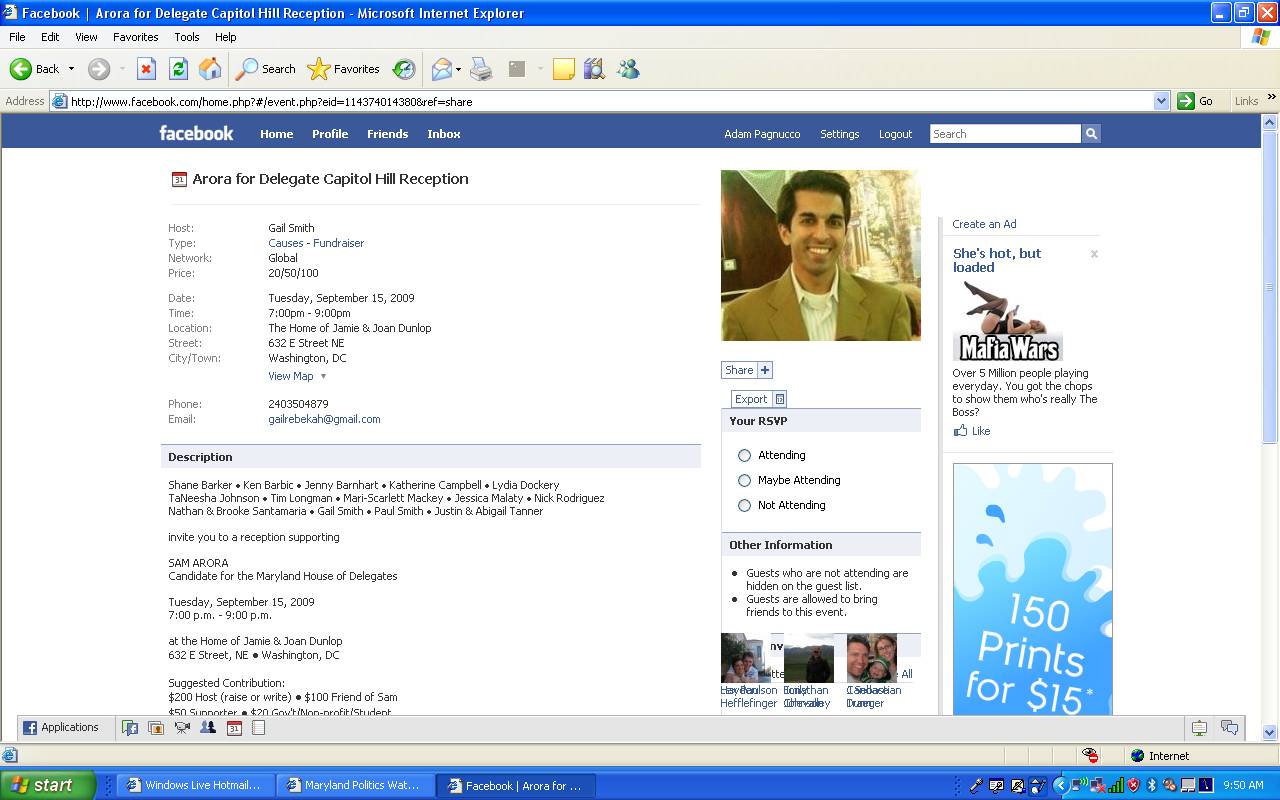This screenshot has height=800, width=1280.
Task: Click the Facebook search magnifier button
Action: tap(1091, 134)
